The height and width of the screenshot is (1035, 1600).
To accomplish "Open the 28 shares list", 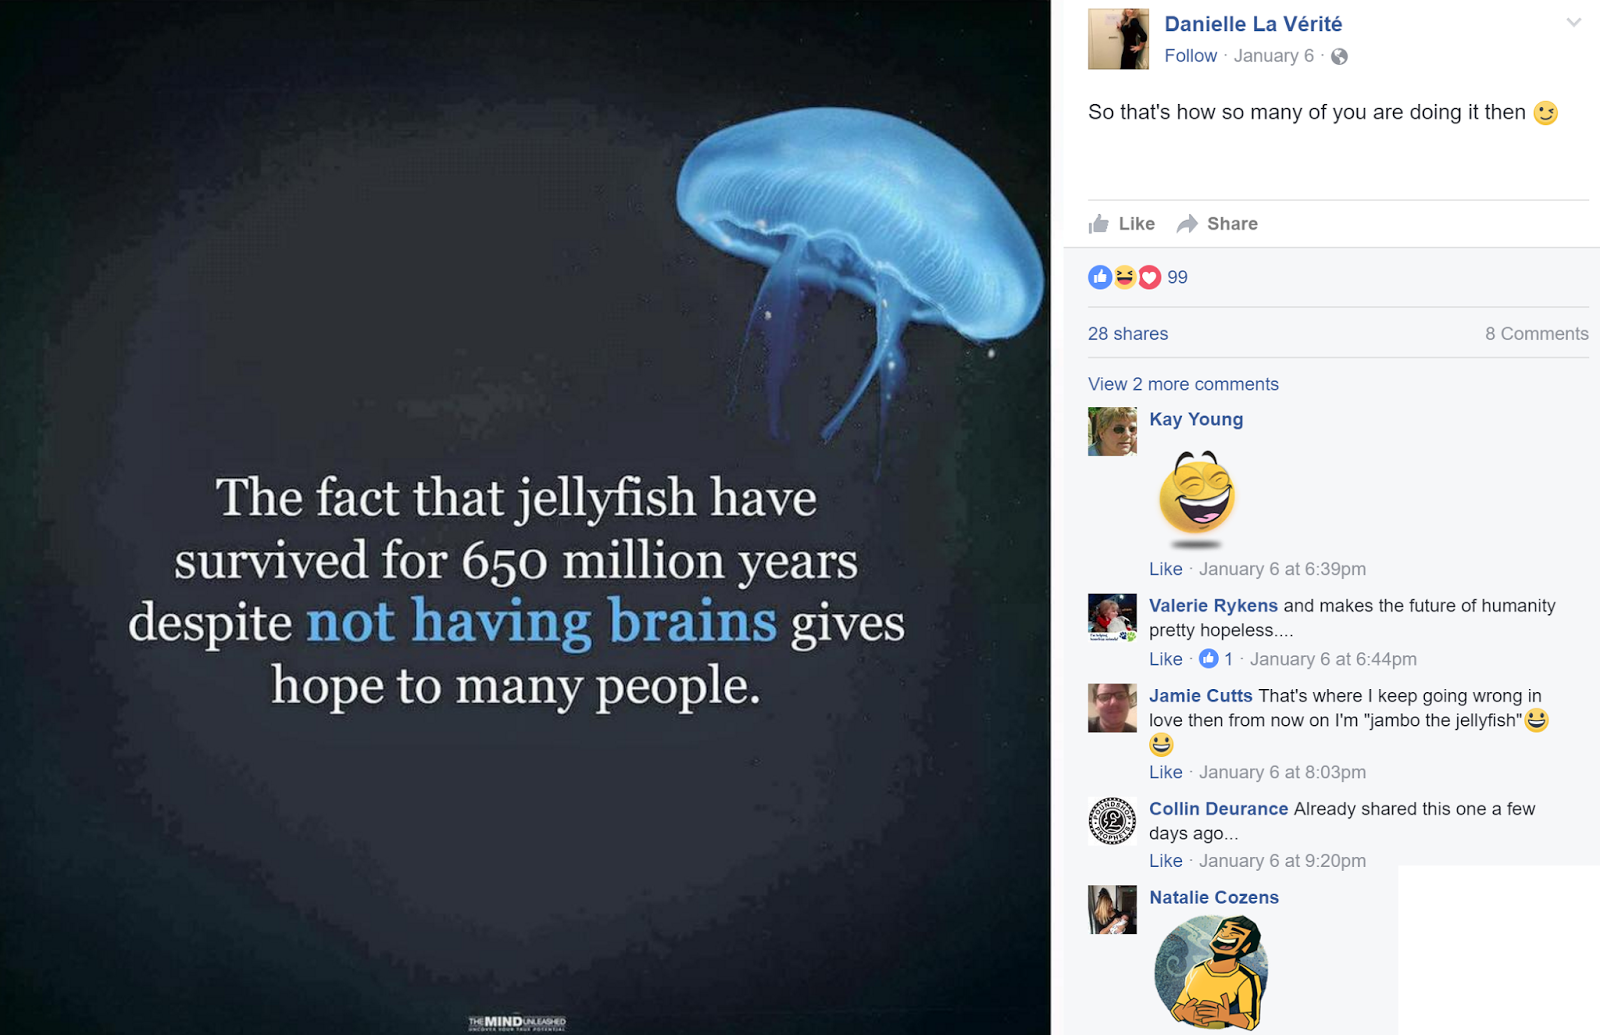I will point(1127,334).
